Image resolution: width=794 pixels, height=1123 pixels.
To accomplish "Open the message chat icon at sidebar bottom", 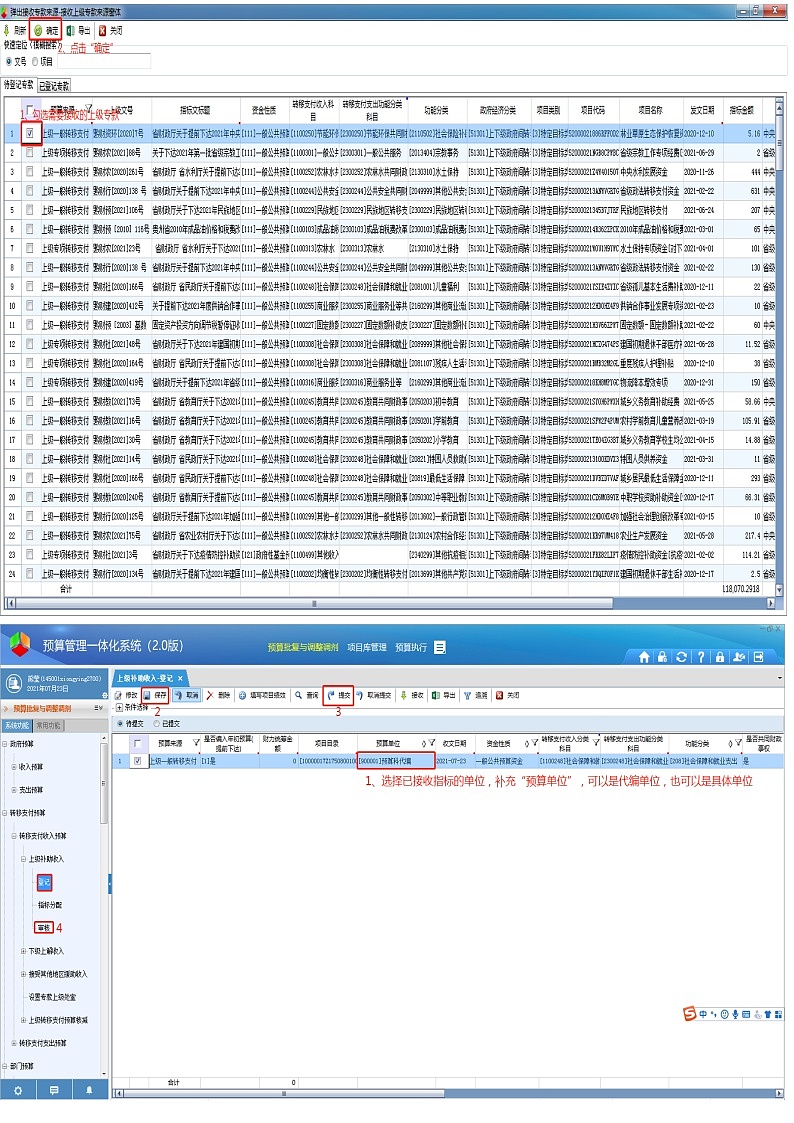I will [x=54, y=1089].
